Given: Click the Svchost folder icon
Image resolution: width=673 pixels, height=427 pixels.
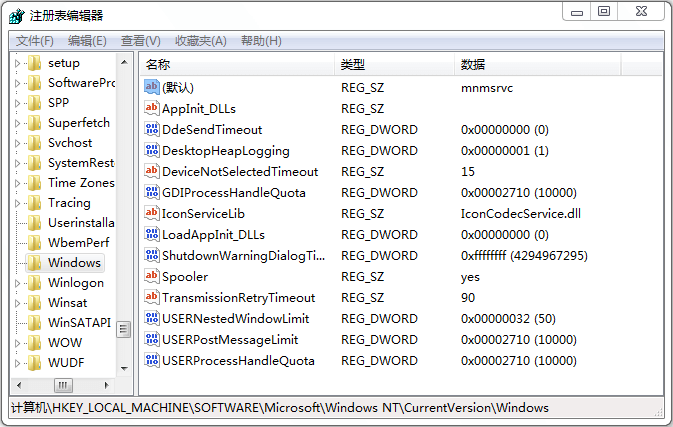Looking at the screenshot, I should [35, 143].
